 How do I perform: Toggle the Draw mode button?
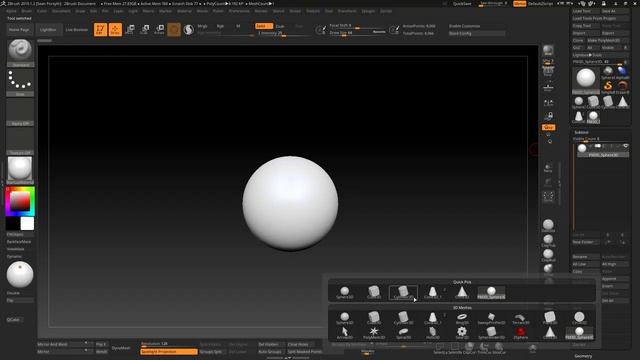115,29
